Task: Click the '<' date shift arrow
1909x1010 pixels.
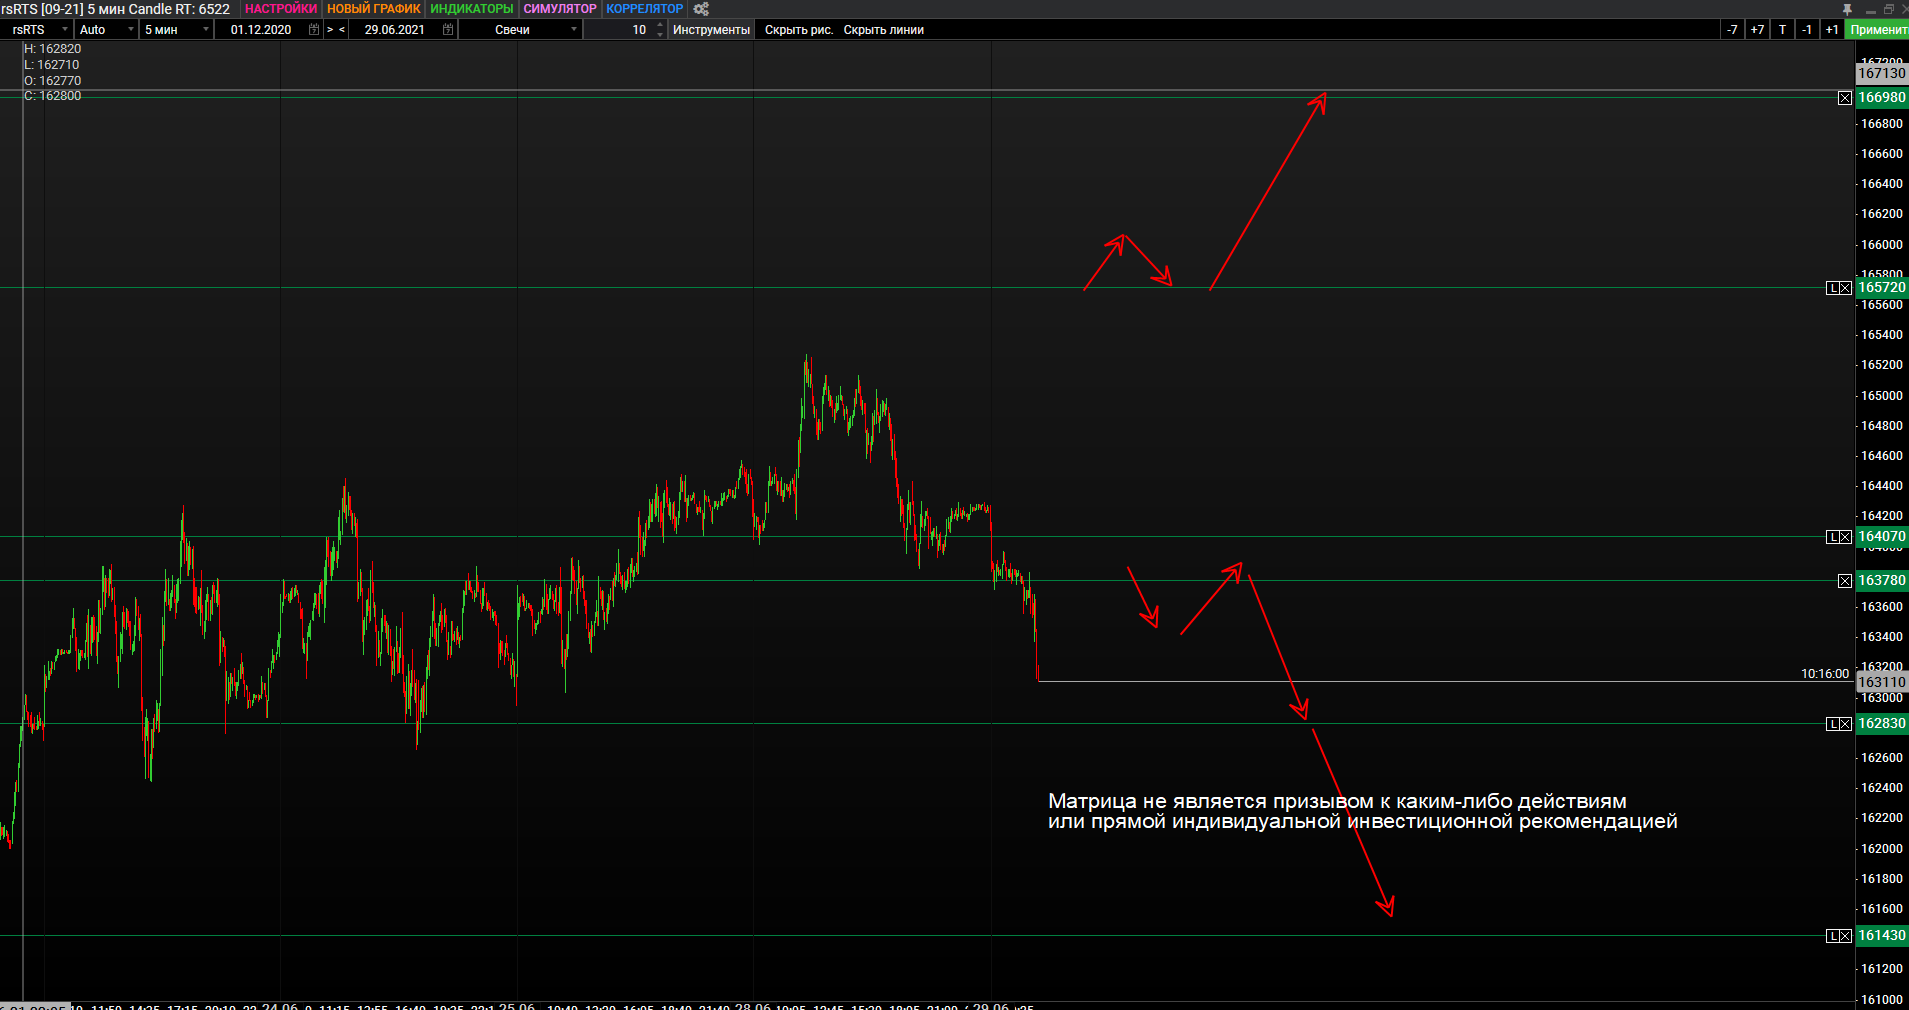Action: (342, 30)
